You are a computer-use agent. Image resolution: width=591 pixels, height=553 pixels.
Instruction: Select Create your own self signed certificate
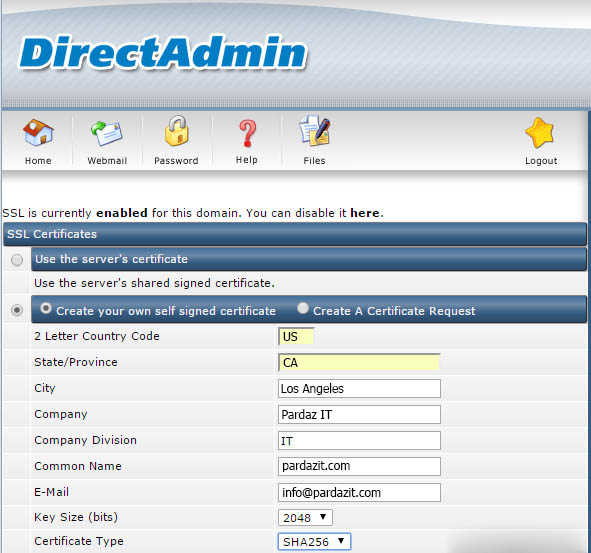(46, 308)
